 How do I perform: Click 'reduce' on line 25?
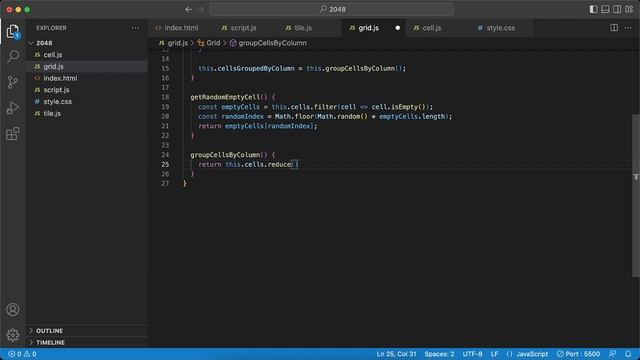point(279,164)
